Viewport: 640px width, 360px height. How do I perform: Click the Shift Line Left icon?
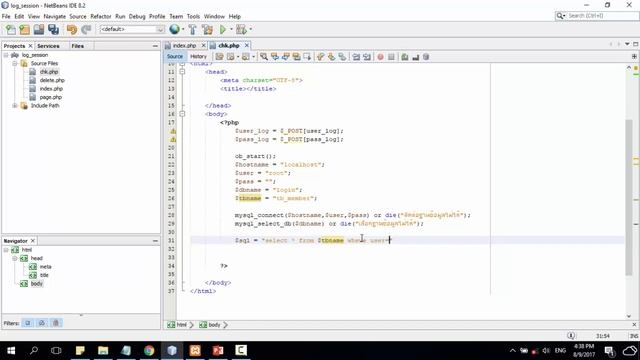(356, 57)
